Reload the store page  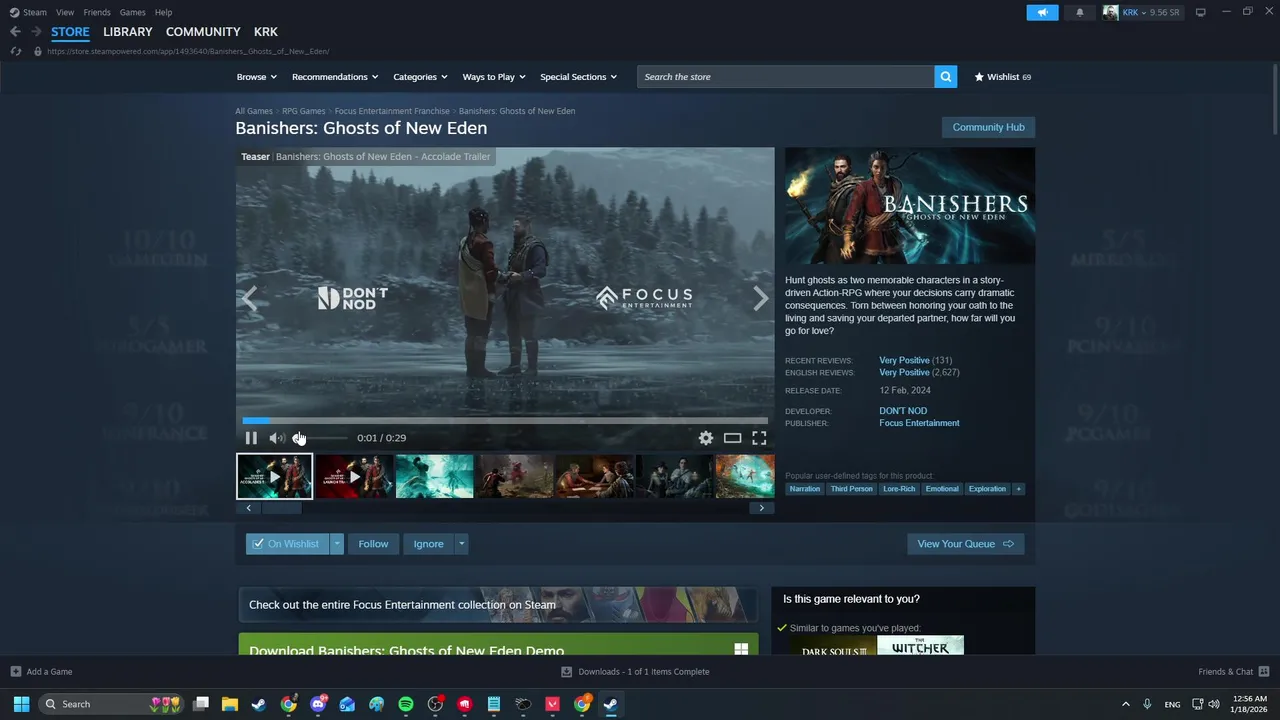click(15, 51)
